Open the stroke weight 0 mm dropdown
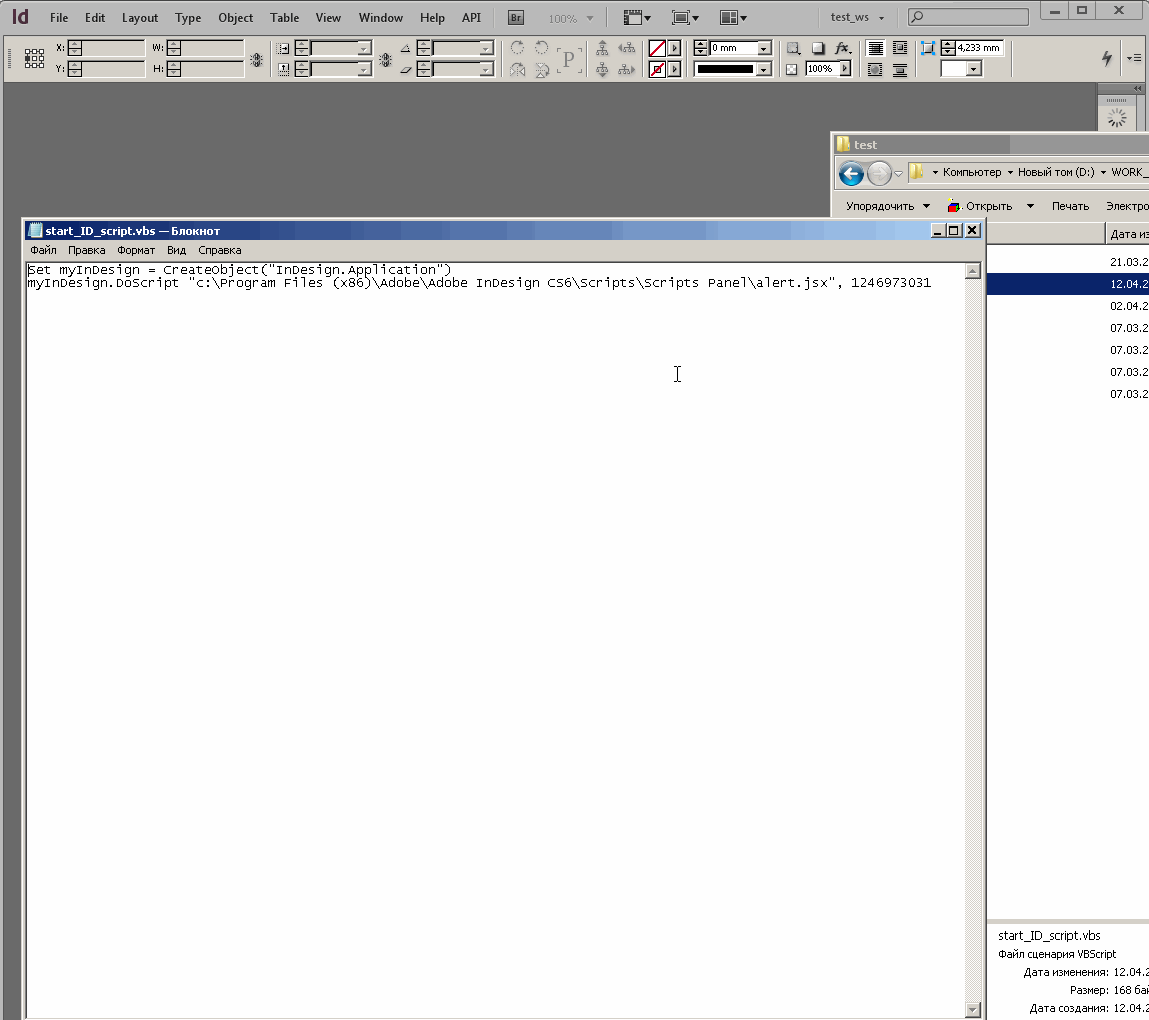The image size is (1149, 1020). point(764,48)
